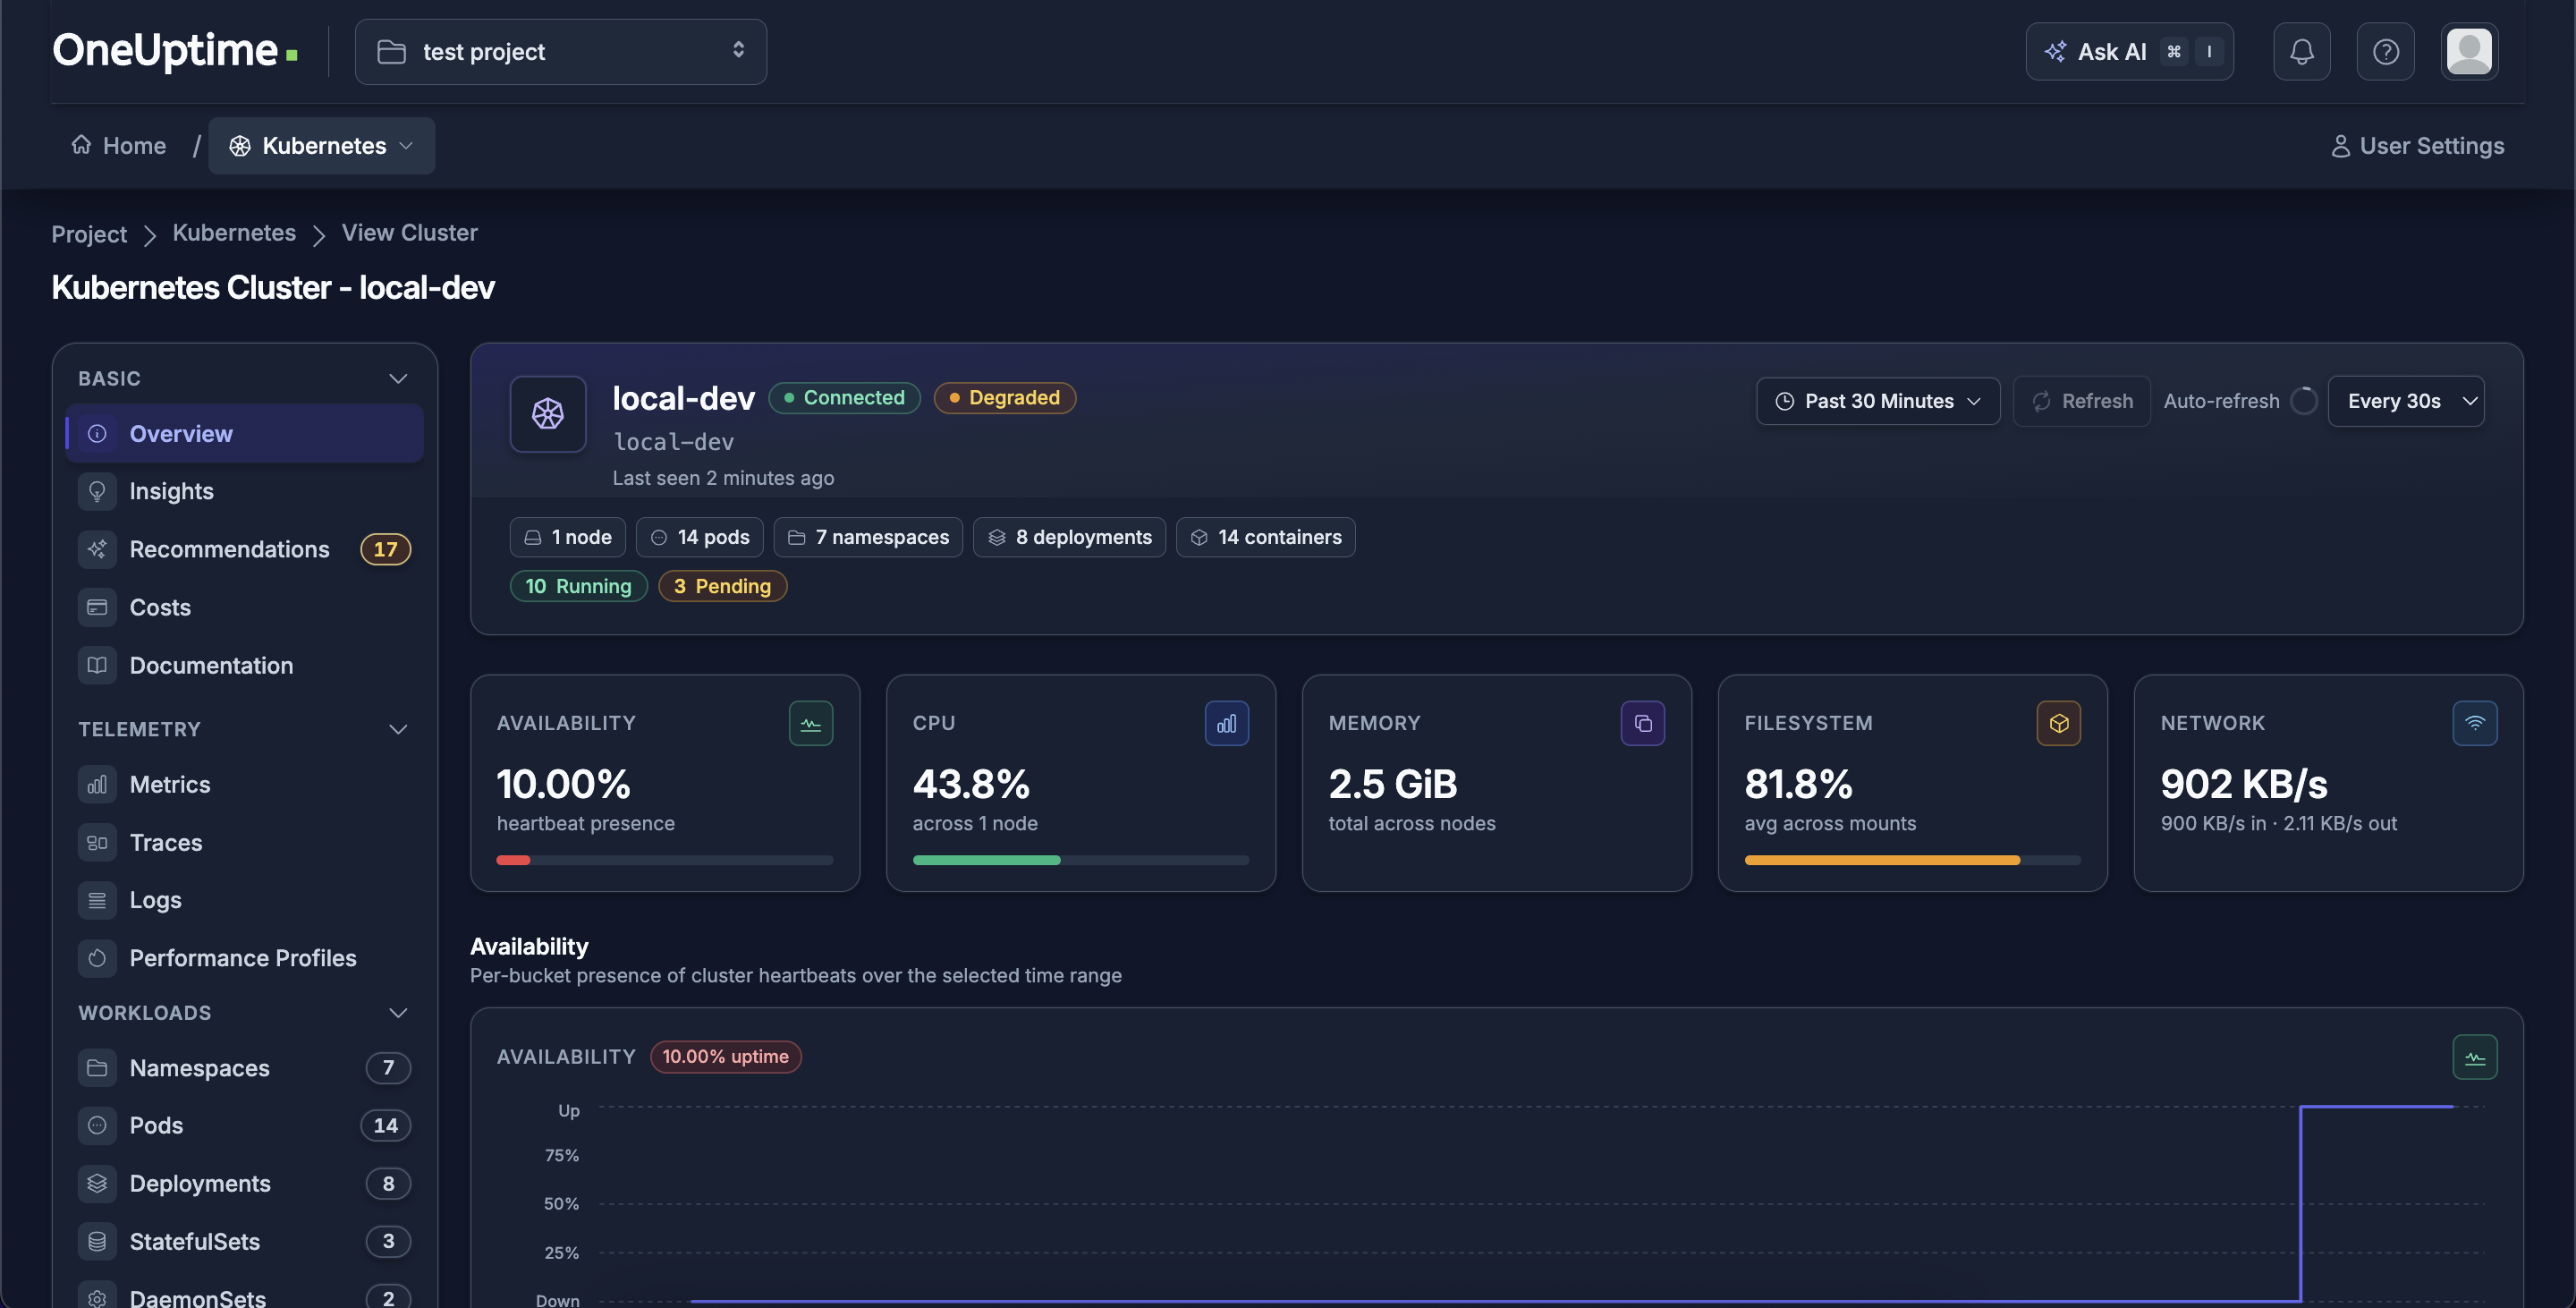Collapse the BASIC sidebar section
Viewport: 2576px width, 1308px height.
click(398, 378)
